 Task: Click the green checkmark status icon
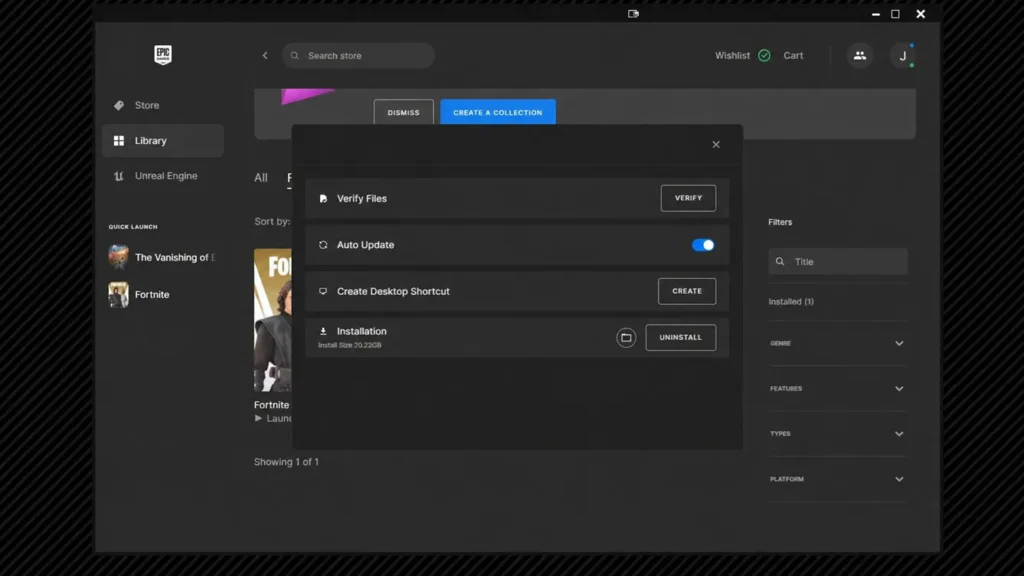click(764, 56)
